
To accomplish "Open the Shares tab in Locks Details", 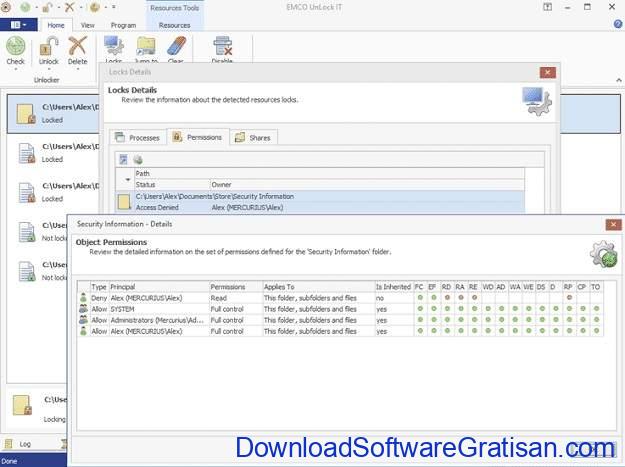I will pyautogui.click(x=253, y=137).
